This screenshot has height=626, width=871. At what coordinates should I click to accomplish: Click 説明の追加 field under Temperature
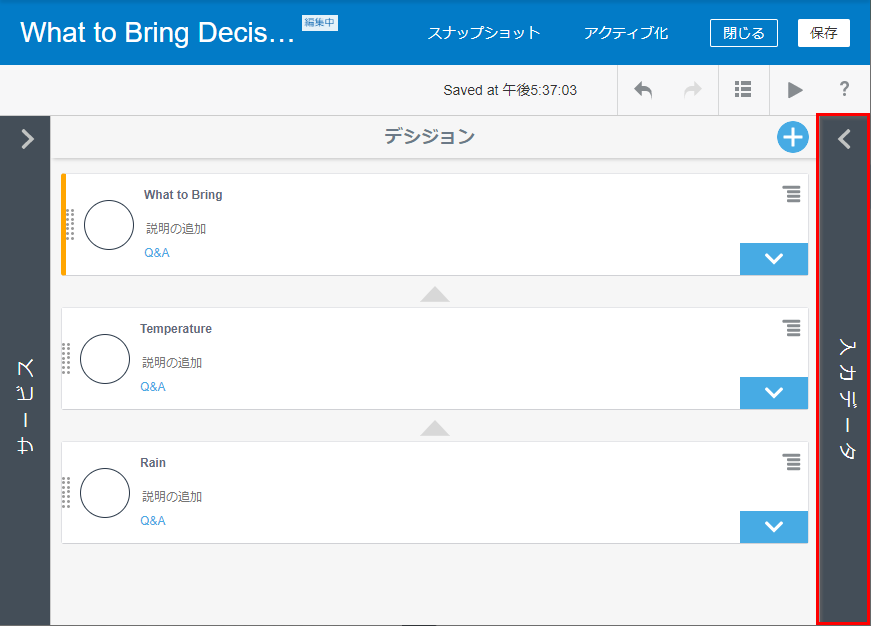pyautogui.click(x=172, y=363)
